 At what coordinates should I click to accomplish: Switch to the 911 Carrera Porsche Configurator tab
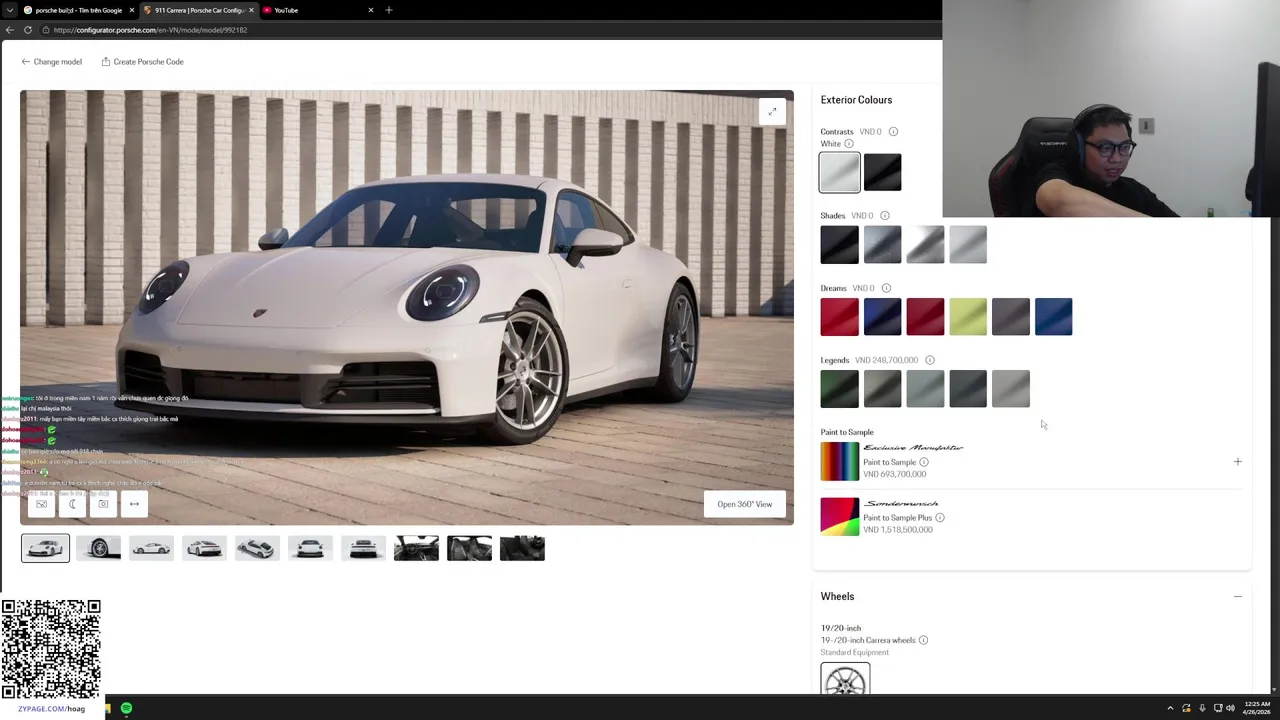coord(198,10)
